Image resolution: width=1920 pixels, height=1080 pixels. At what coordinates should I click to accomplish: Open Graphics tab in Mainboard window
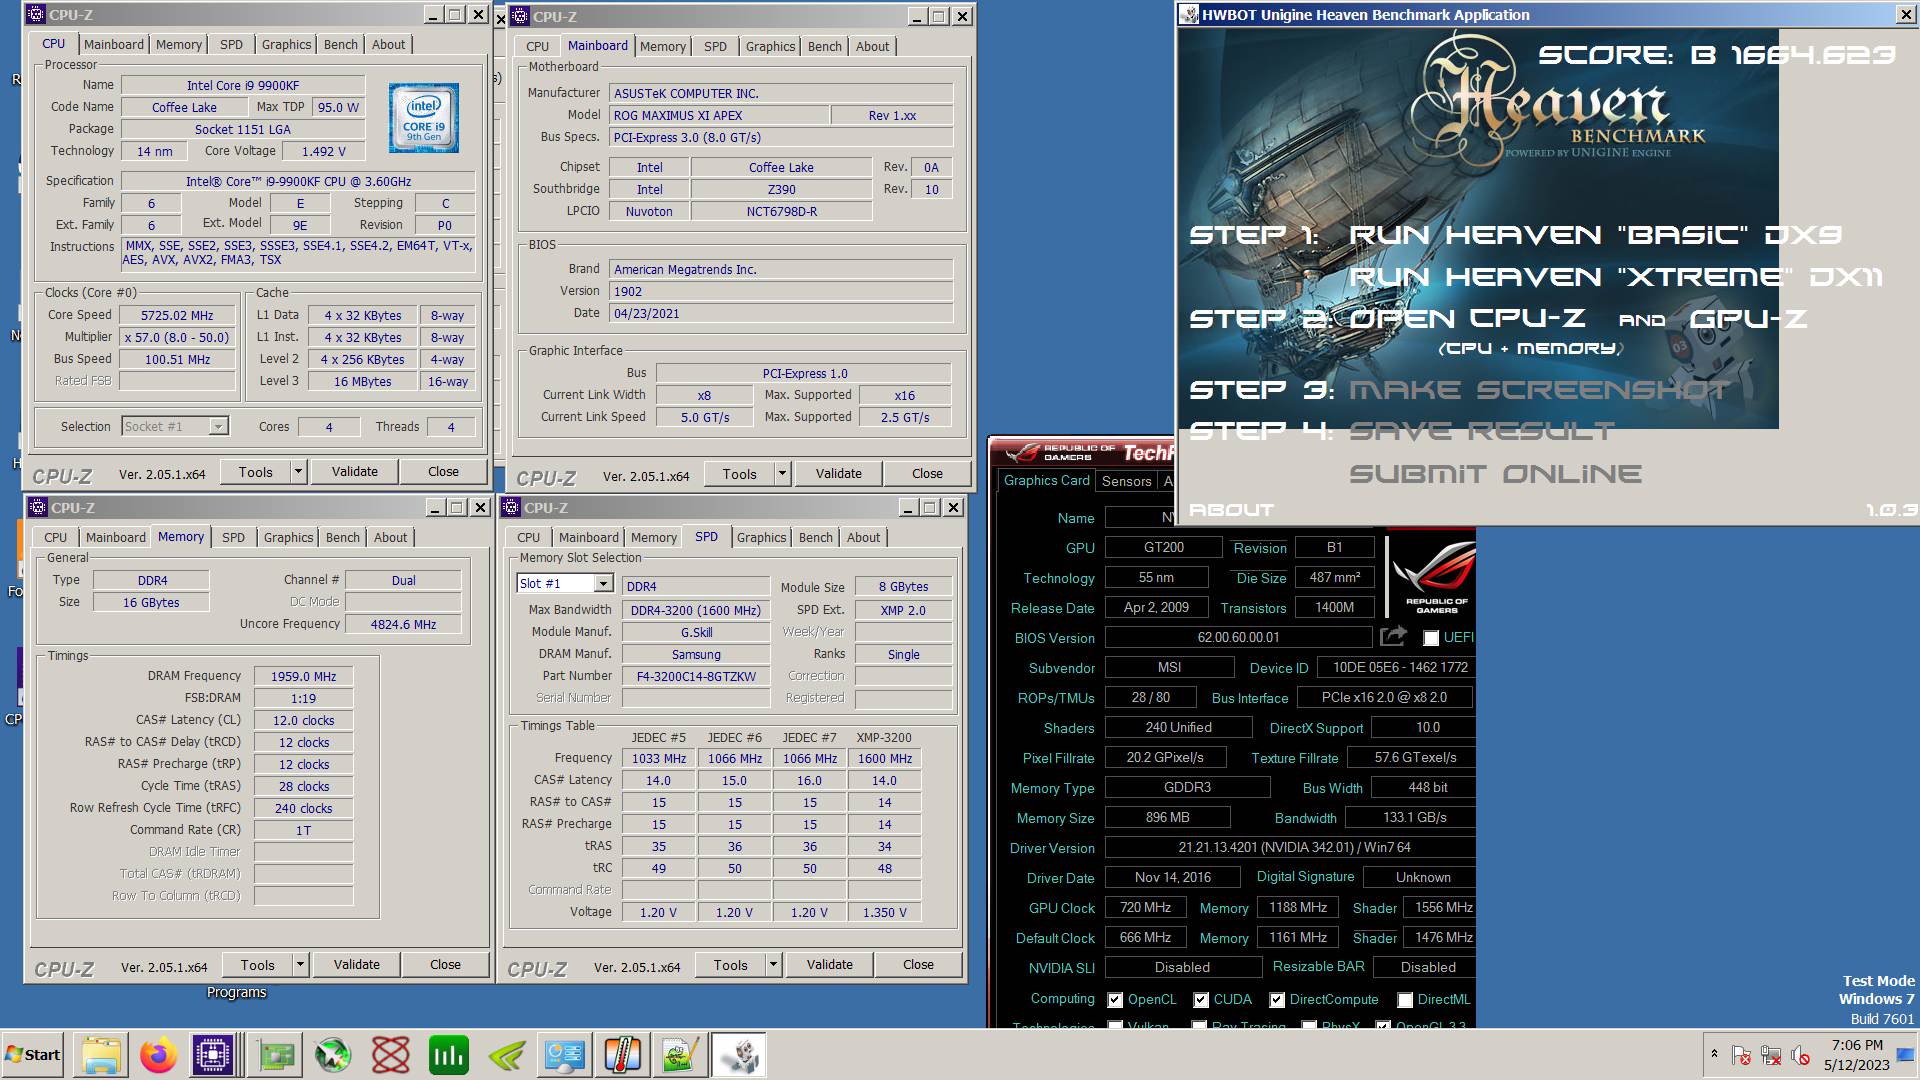(770, 46)
